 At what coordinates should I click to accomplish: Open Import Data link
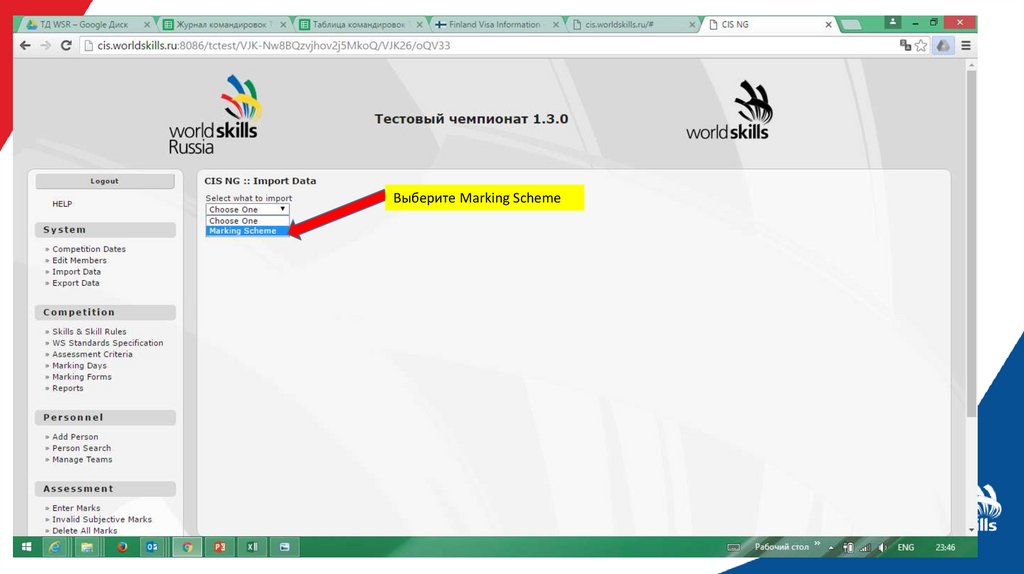point(76,272)
